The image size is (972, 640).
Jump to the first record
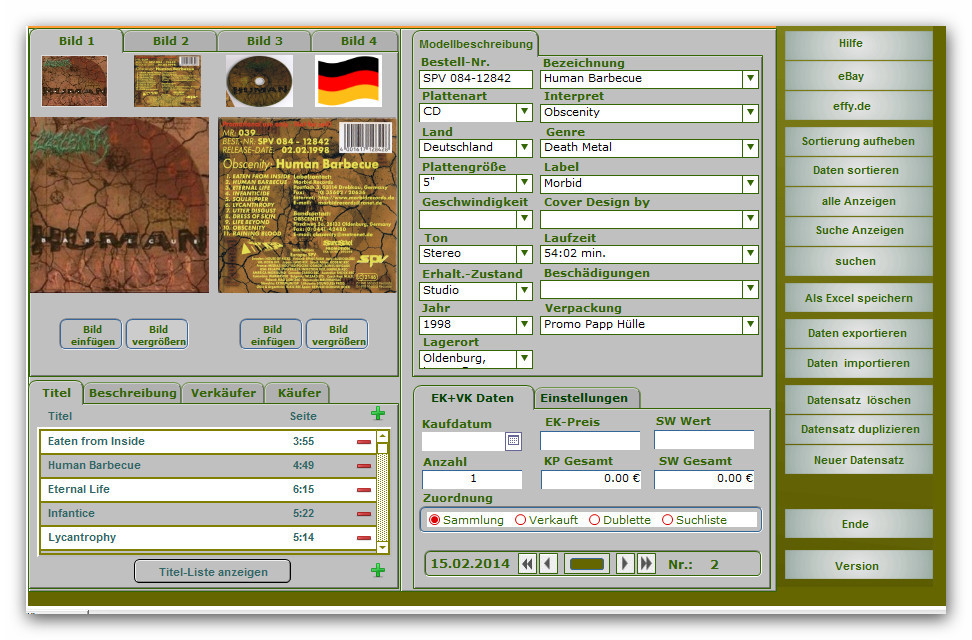tap(528, 564)
